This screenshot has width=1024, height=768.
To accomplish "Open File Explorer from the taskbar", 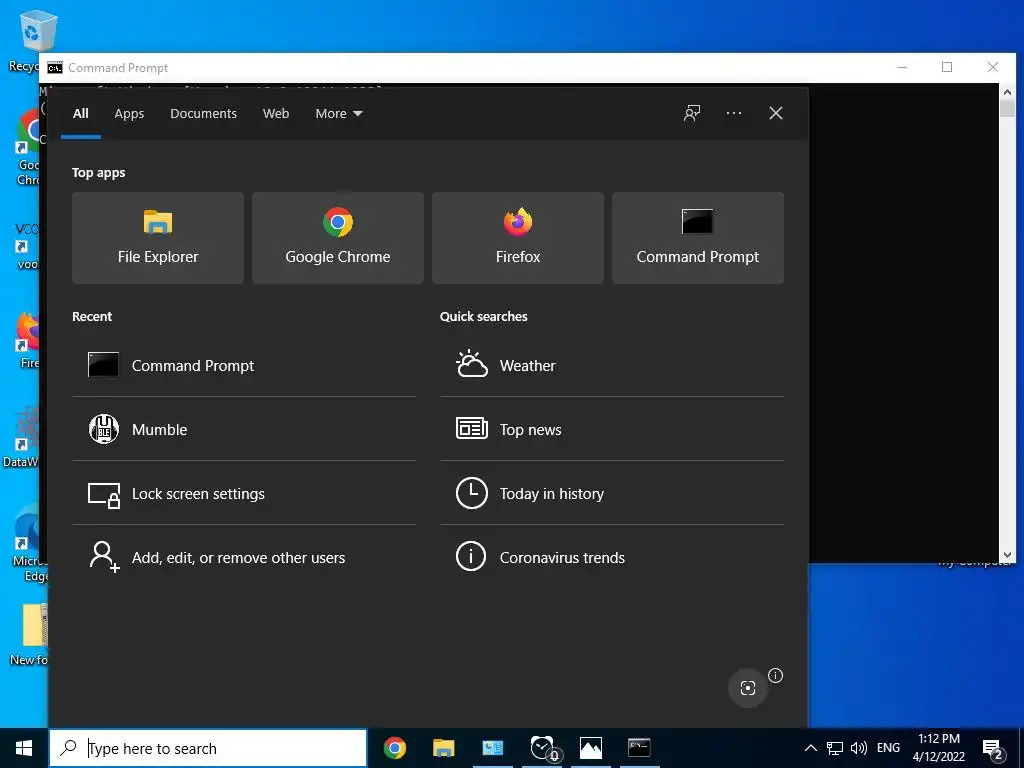I will (x=443, y=748).
